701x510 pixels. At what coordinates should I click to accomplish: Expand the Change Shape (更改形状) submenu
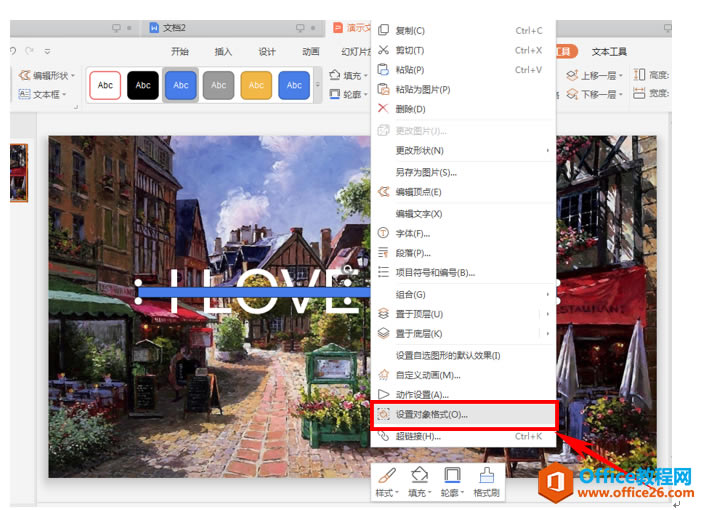tap(548, 150)
